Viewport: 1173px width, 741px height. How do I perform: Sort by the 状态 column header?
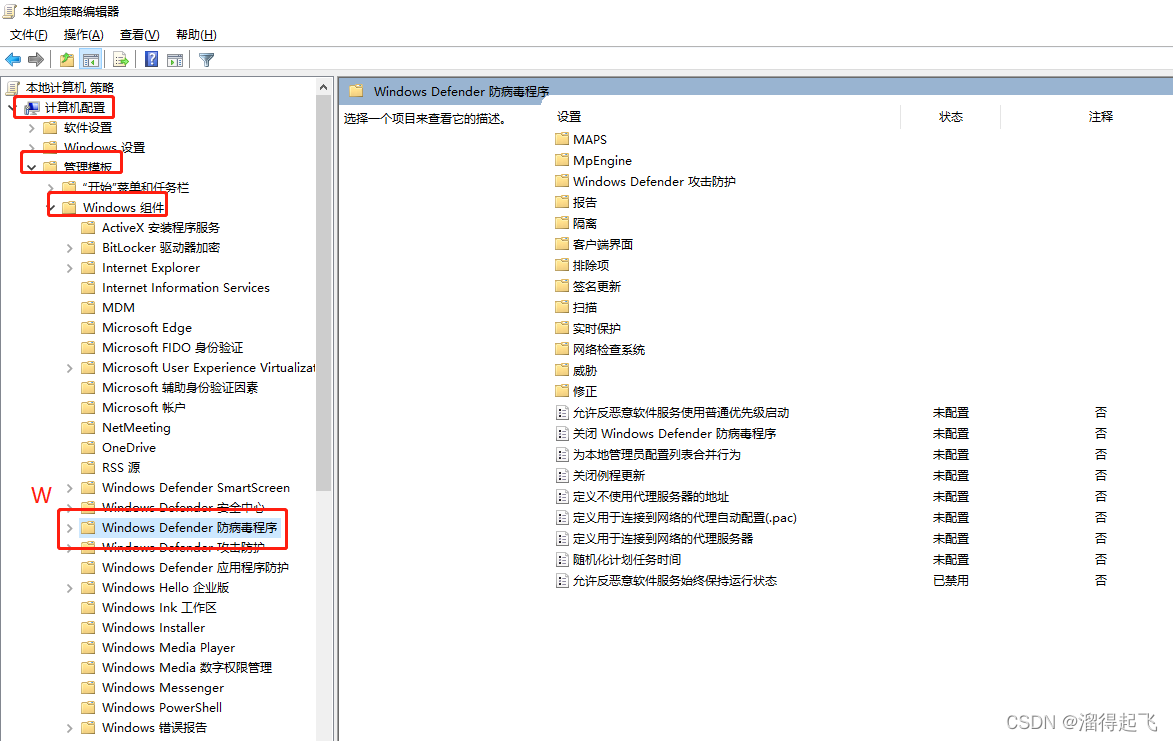click(951, 117)
